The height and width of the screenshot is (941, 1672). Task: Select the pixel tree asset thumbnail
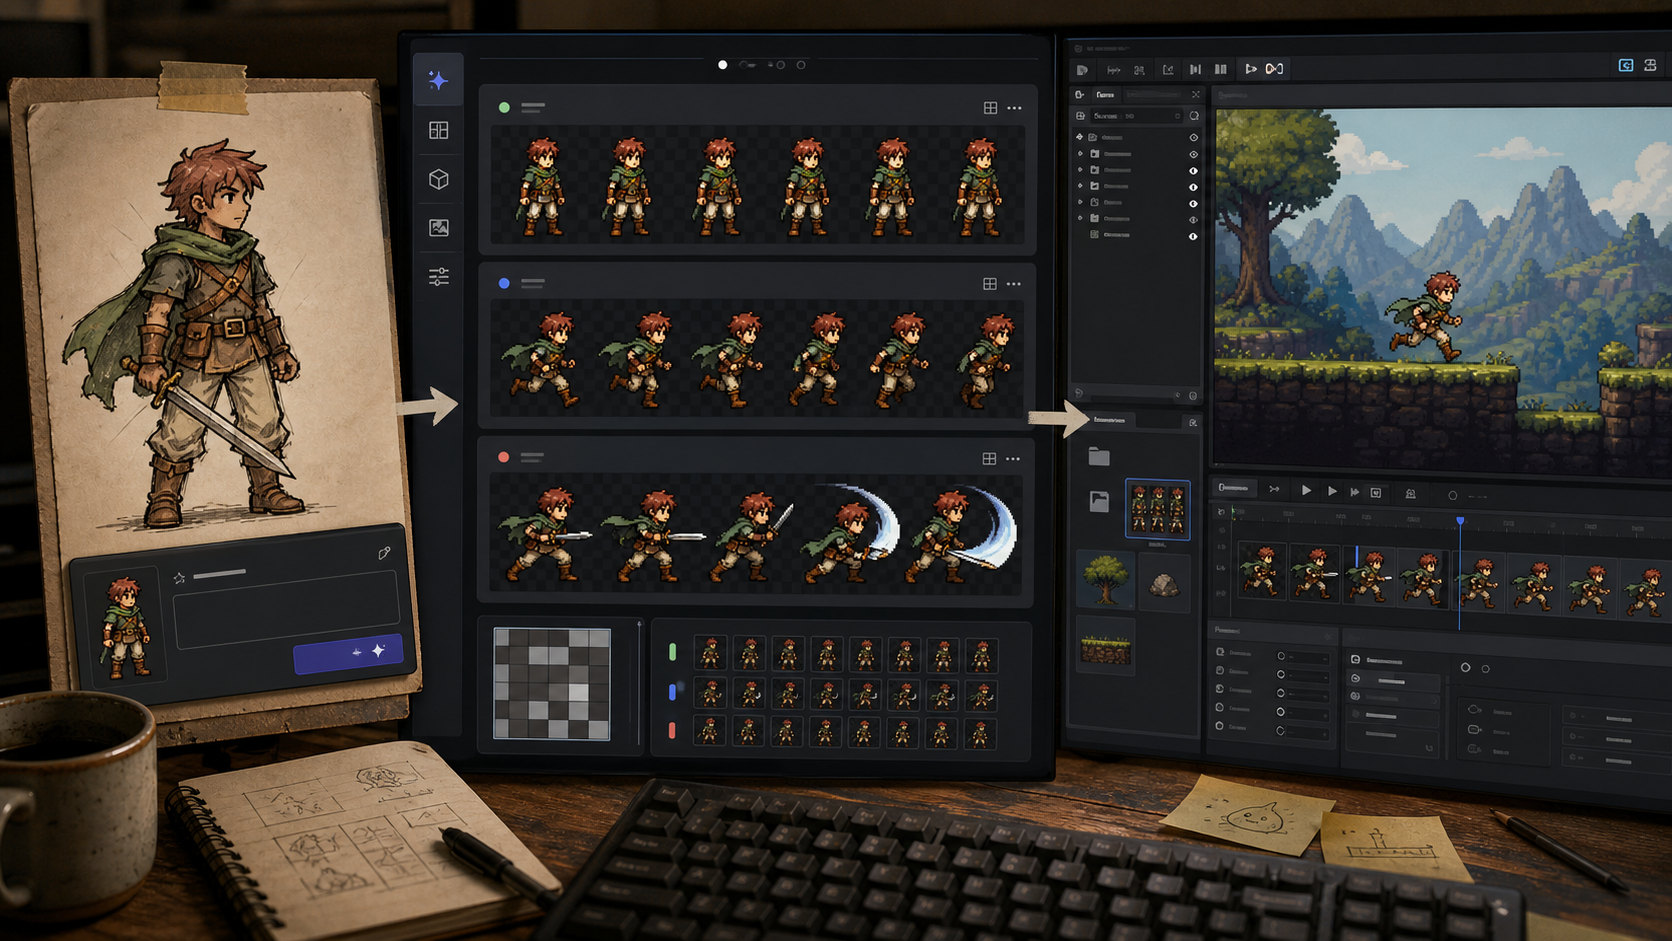(x=1105, y=580)
